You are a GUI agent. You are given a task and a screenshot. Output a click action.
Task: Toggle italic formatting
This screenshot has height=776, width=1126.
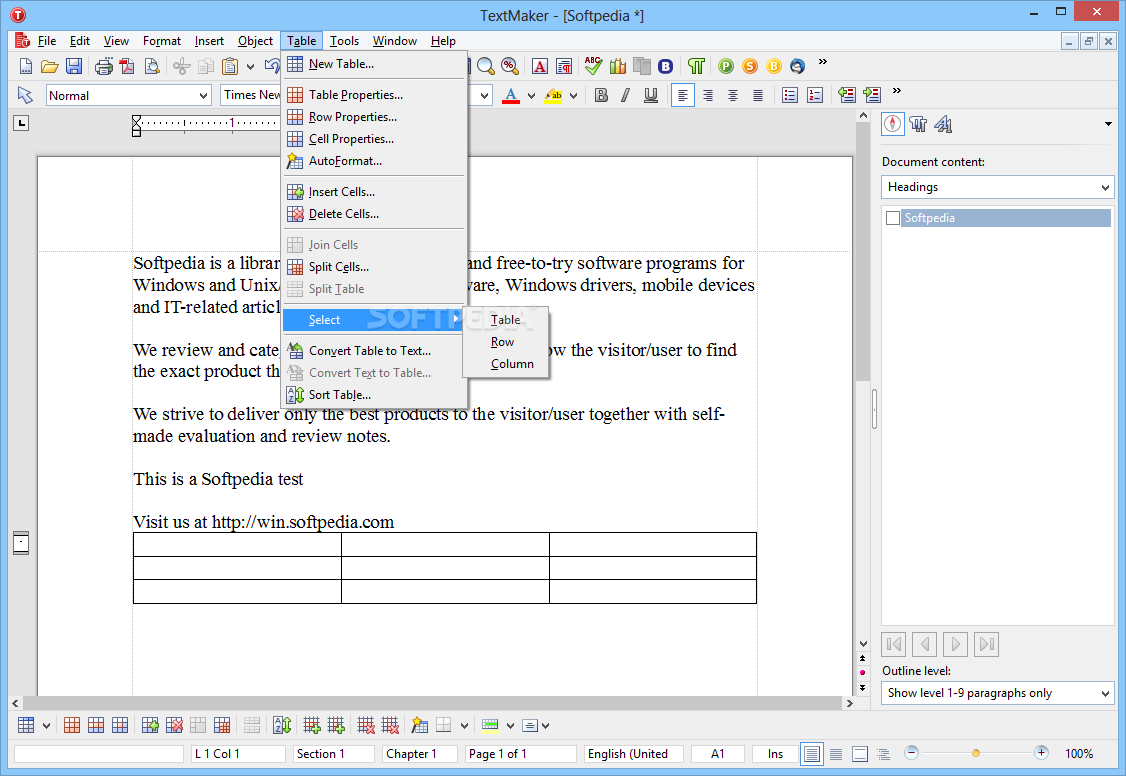(625, 95)
